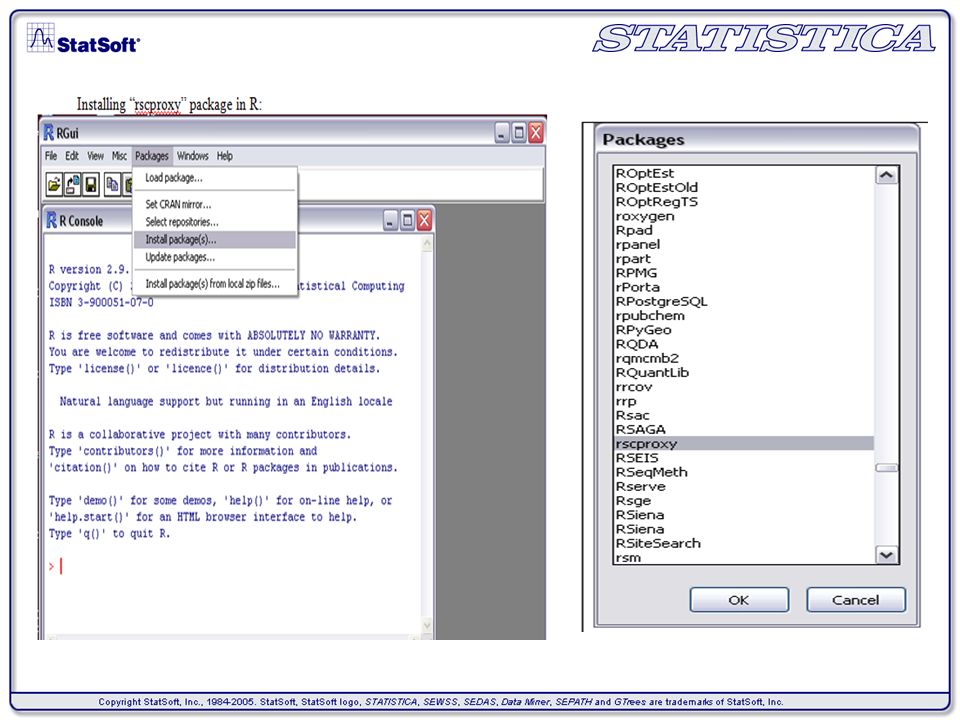Select RSEIS in the Packages list
Viewport: 960px width, 720px height.
744,458
